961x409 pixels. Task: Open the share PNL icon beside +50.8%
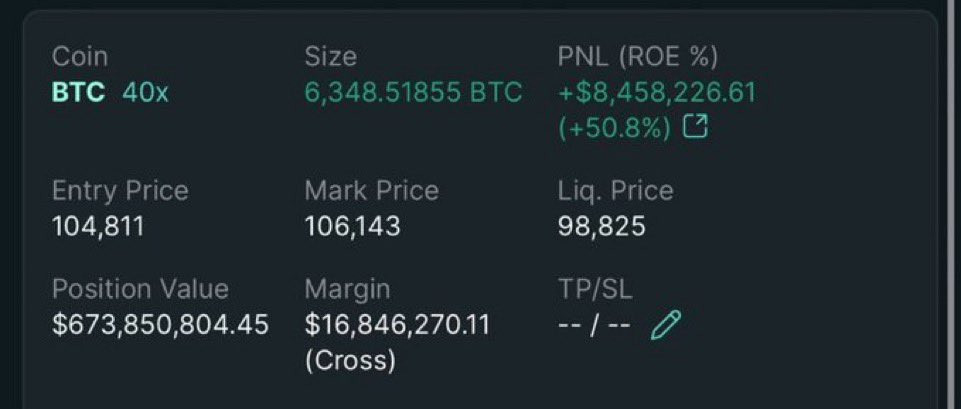696,128
